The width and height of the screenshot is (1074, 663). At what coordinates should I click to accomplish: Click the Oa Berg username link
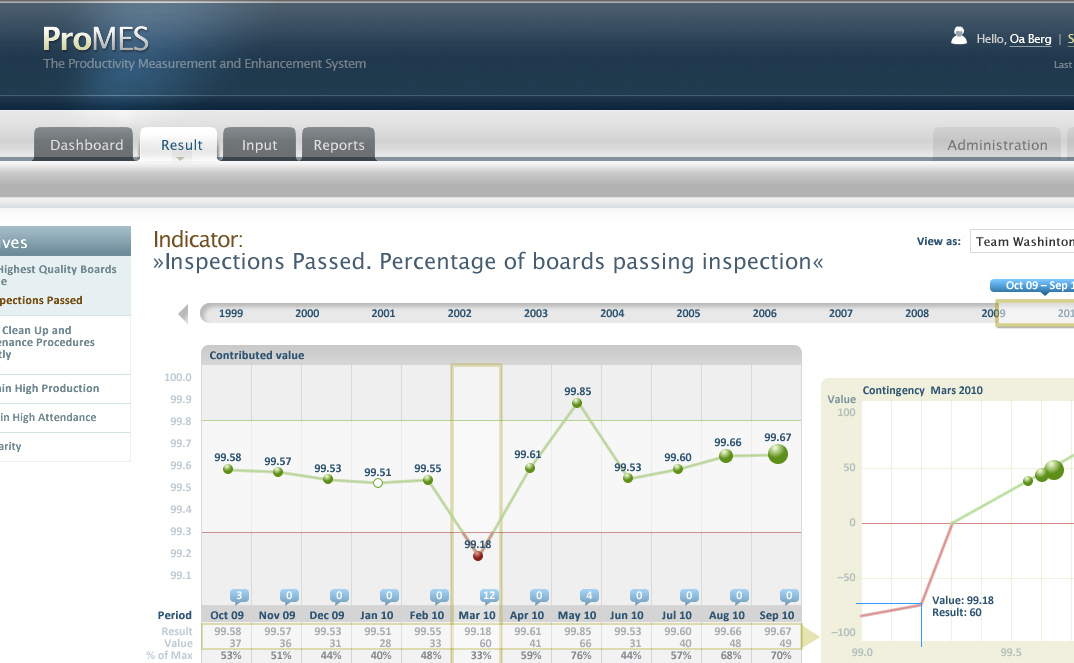coord(1030,39)
